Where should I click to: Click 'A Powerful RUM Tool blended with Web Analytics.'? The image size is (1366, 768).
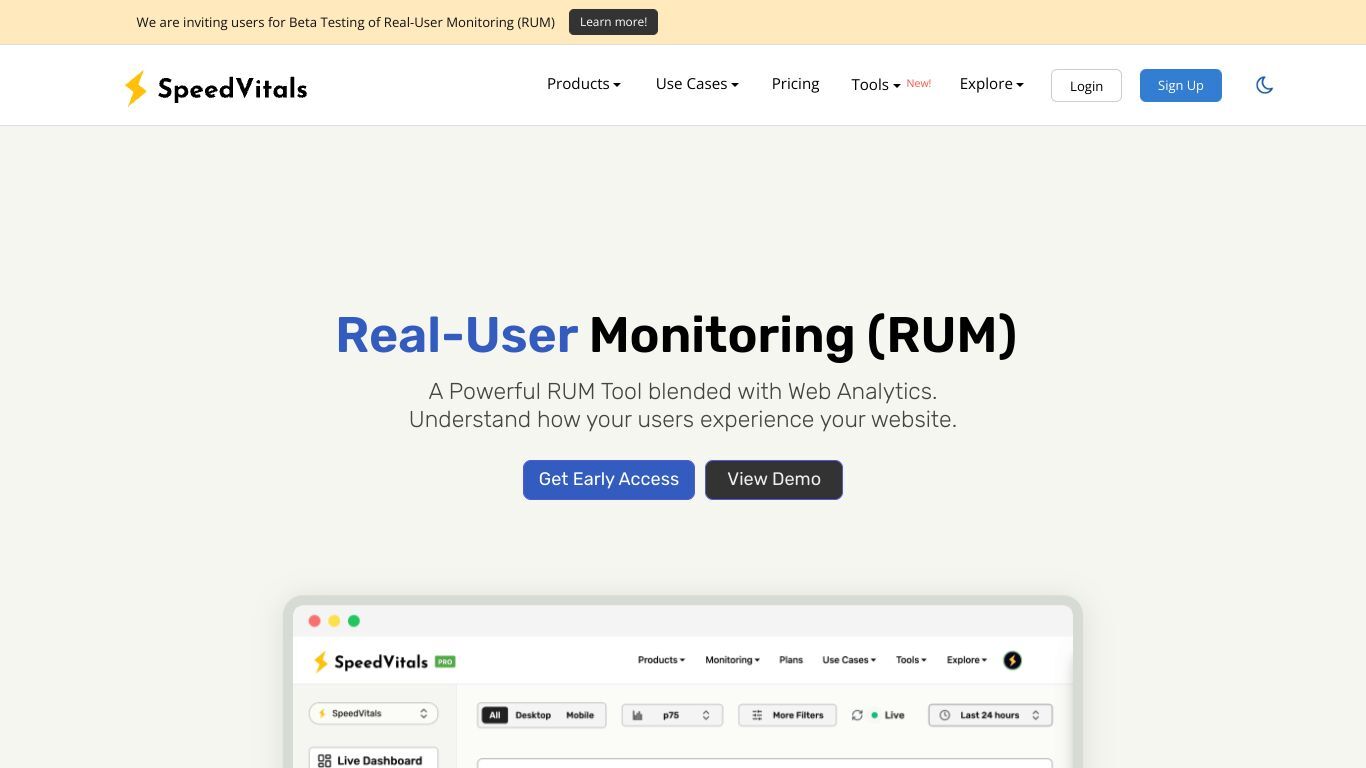[683, 391]
